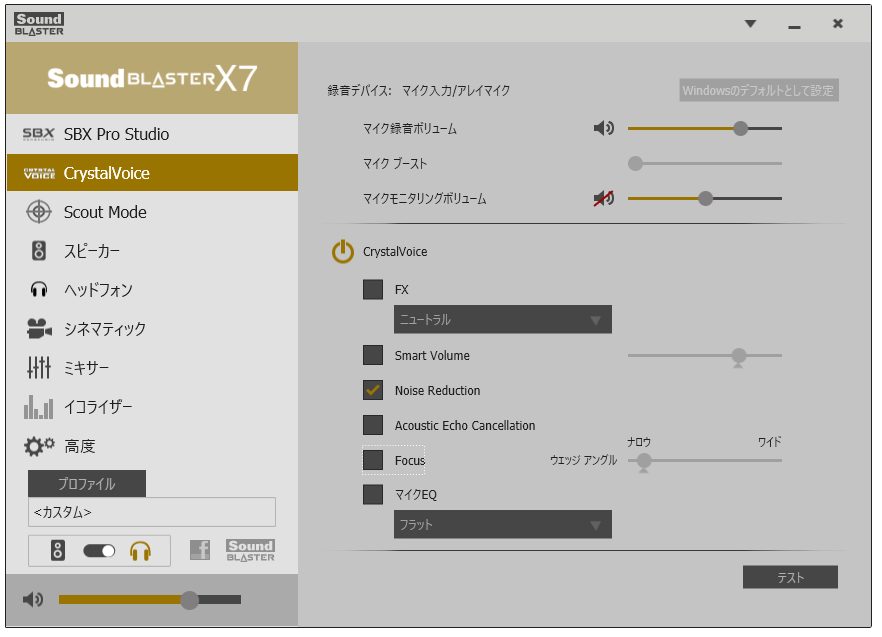This screenshot has height=637, width=882.
Task: Enable Acoustic Echo Cancellation checkbox
Action: [x=373, y=425]
